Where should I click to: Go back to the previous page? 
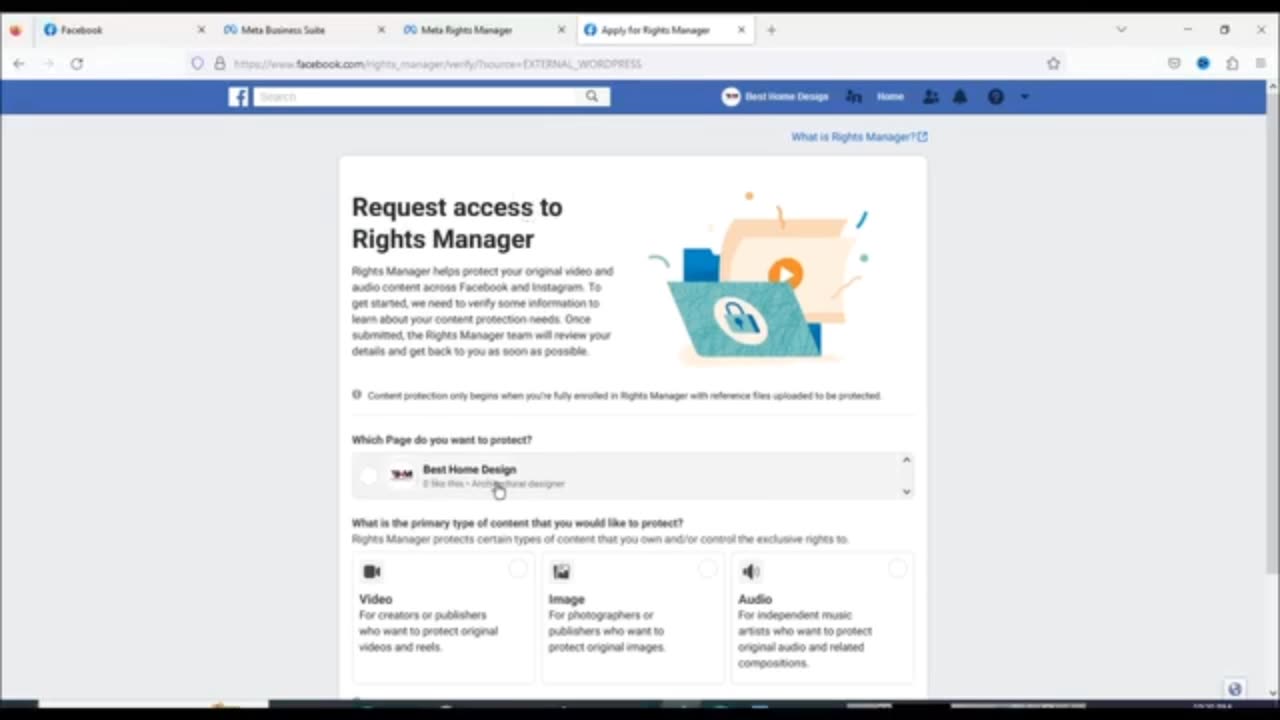click(x=19, y=63)
